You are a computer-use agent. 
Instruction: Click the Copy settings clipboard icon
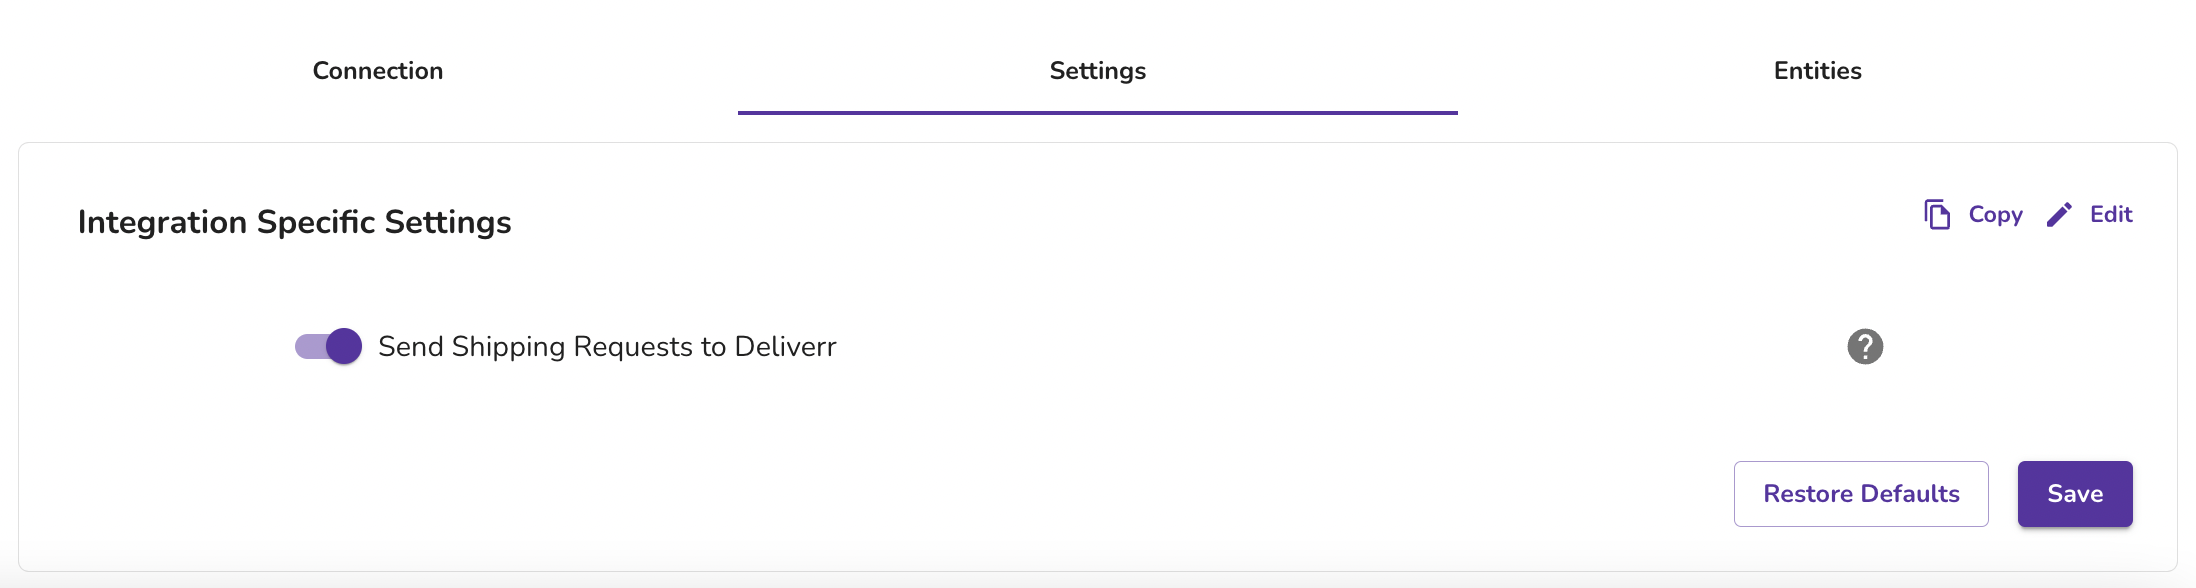pyautogui.click(x=1937, y=215)
